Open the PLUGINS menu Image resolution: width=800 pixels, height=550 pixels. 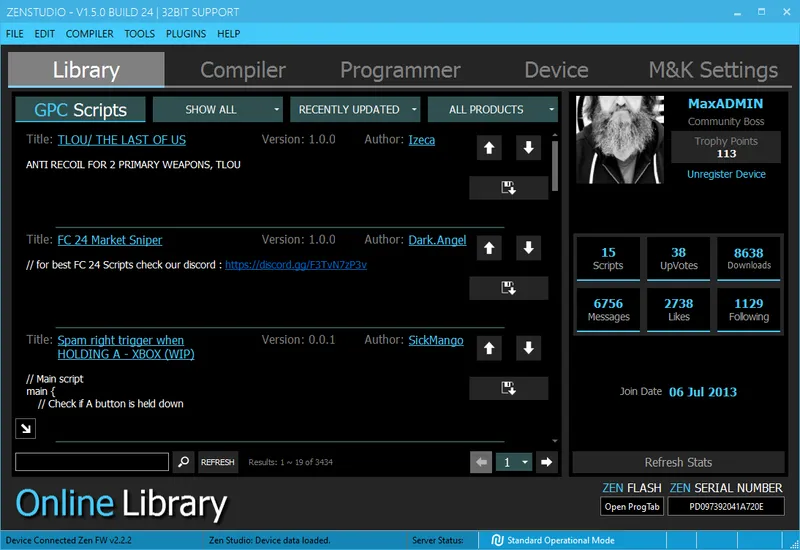point(186,33)
